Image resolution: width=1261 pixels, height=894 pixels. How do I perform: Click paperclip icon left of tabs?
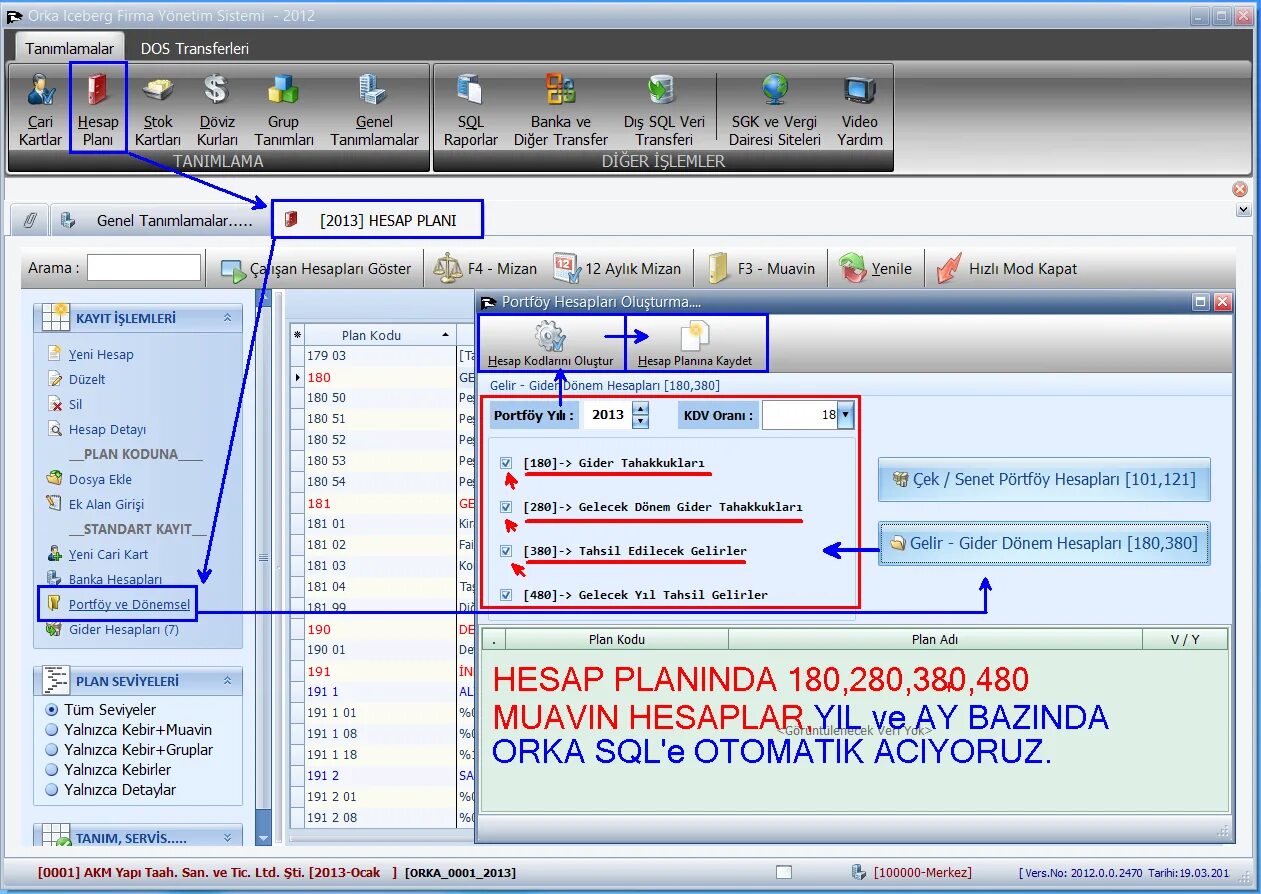click(x=30, y=220)
